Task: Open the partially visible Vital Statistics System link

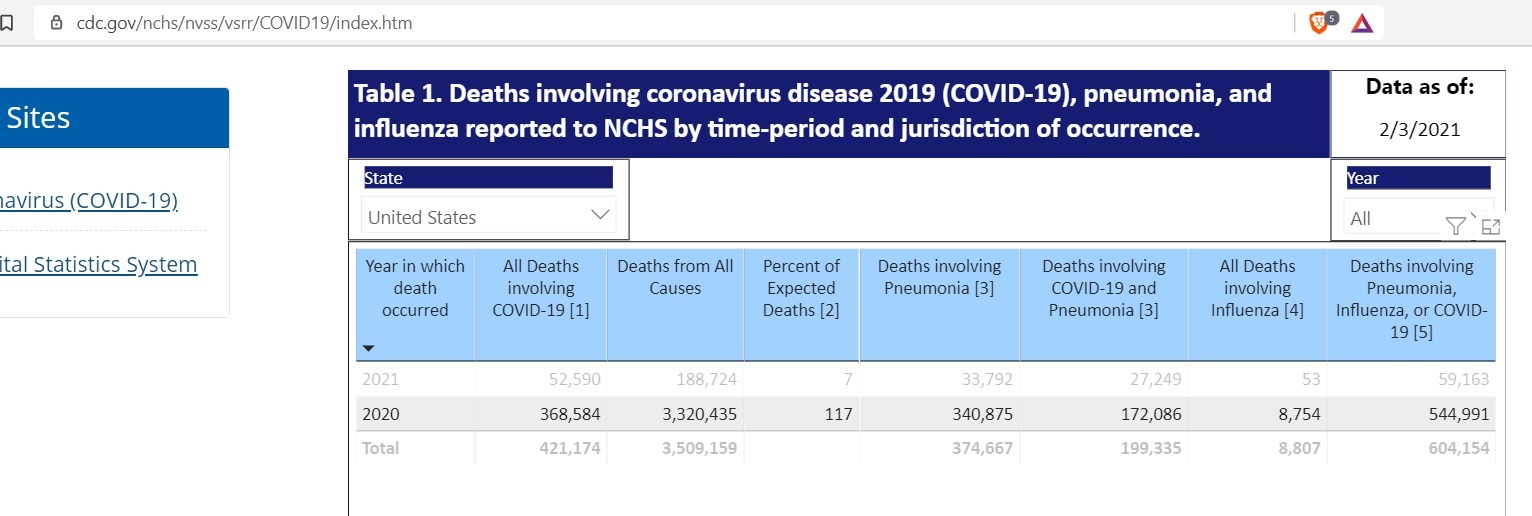Action: tap(98, 265)
